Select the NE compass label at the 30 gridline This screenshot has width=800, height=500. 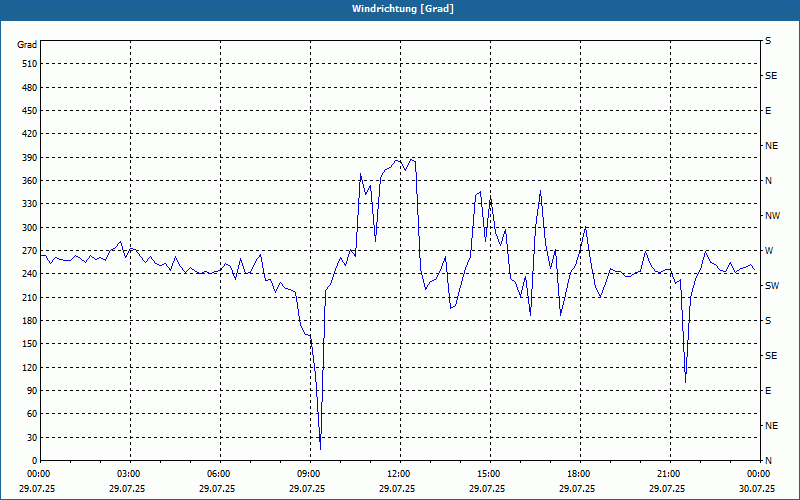pos(771,426)
